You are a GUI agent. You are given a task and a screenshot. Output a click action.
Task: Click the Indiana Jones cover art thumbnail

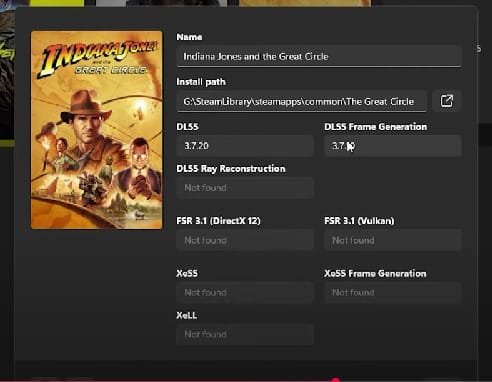coord(97,130)
